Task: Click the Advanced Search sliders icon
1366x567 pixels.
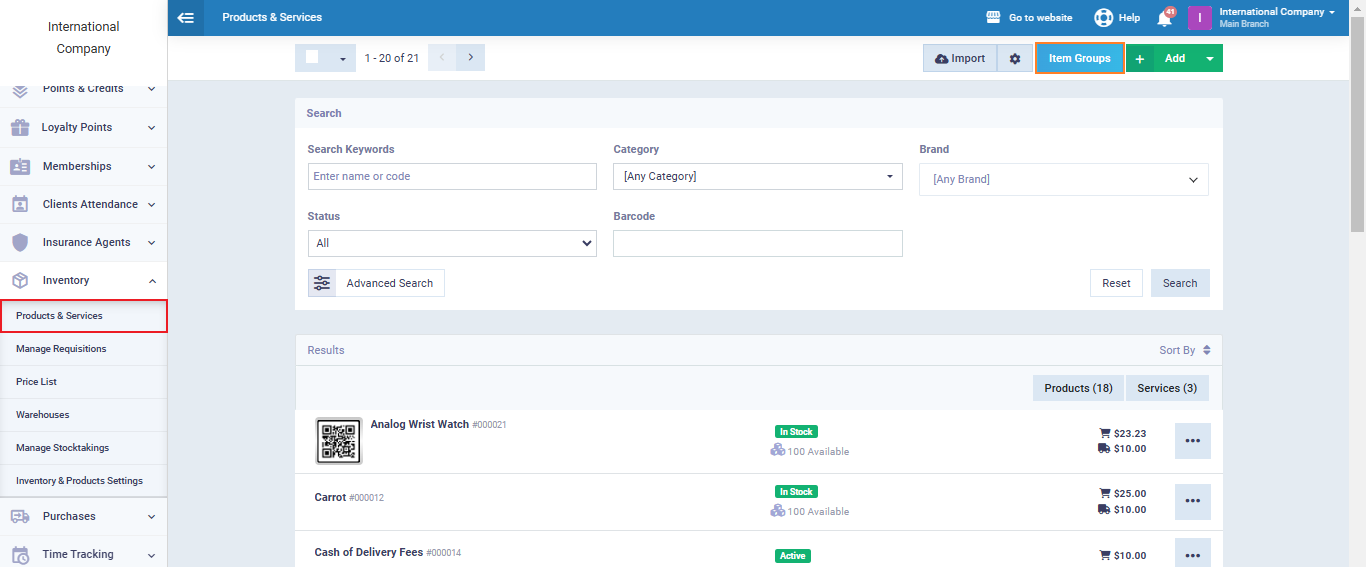Action: (x=322, y=283)
